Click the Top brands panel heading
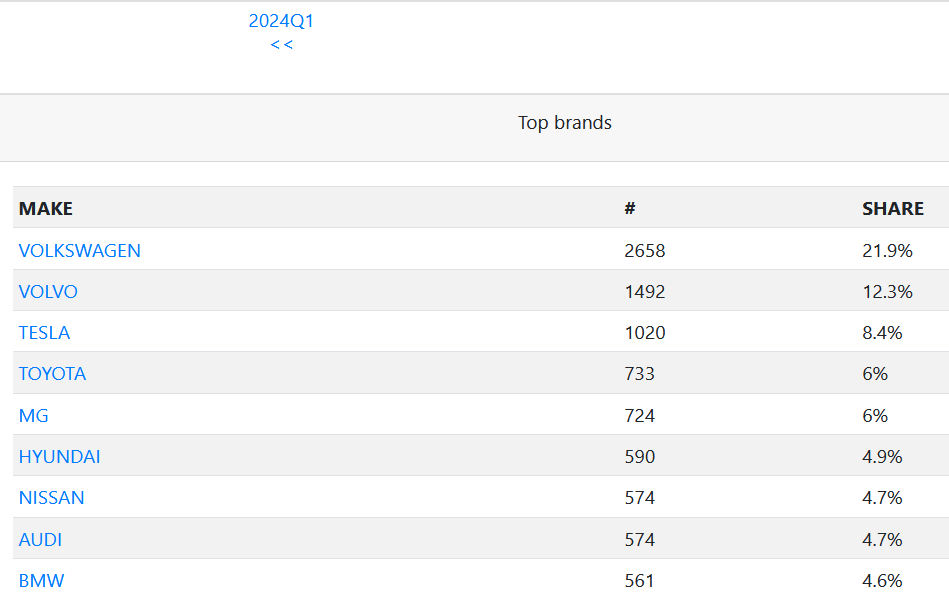949x595 pixels. (564, 123)
